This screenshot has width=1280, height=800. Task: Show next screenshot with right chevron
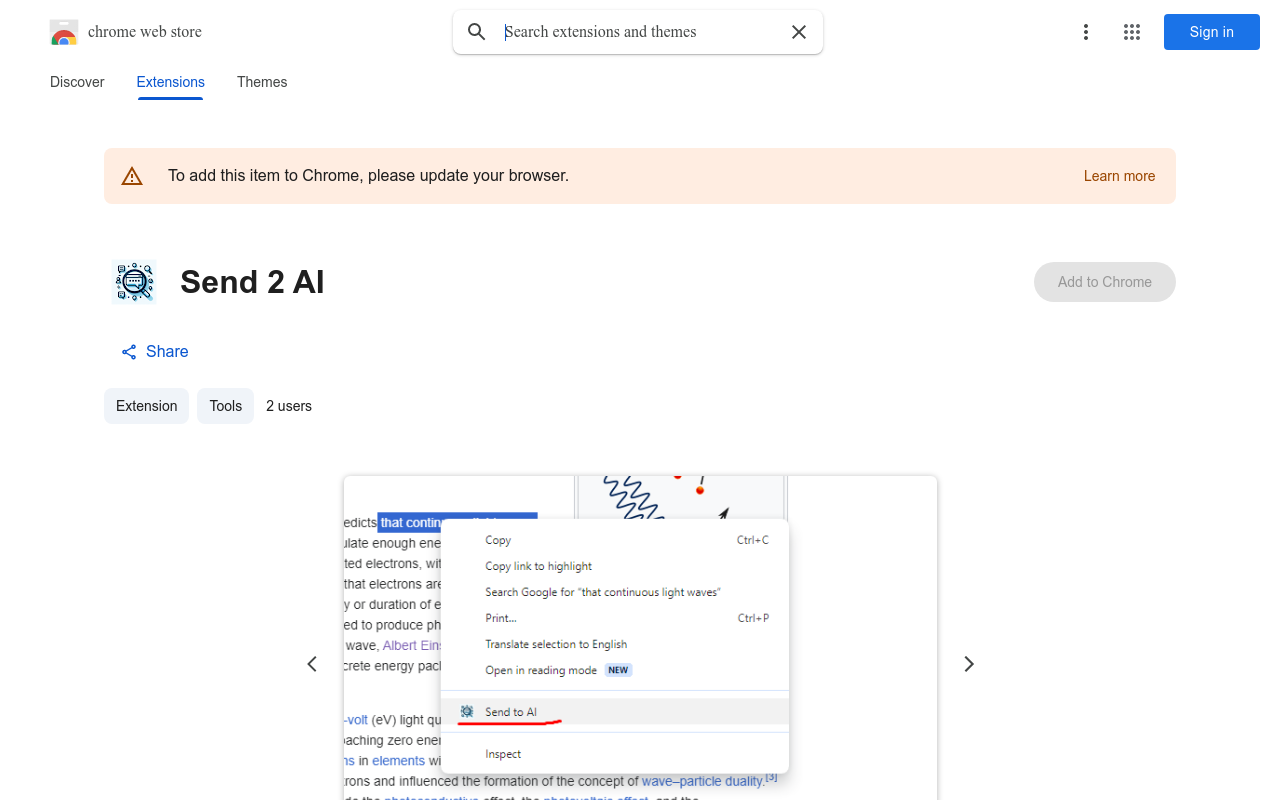click(968, 664)
